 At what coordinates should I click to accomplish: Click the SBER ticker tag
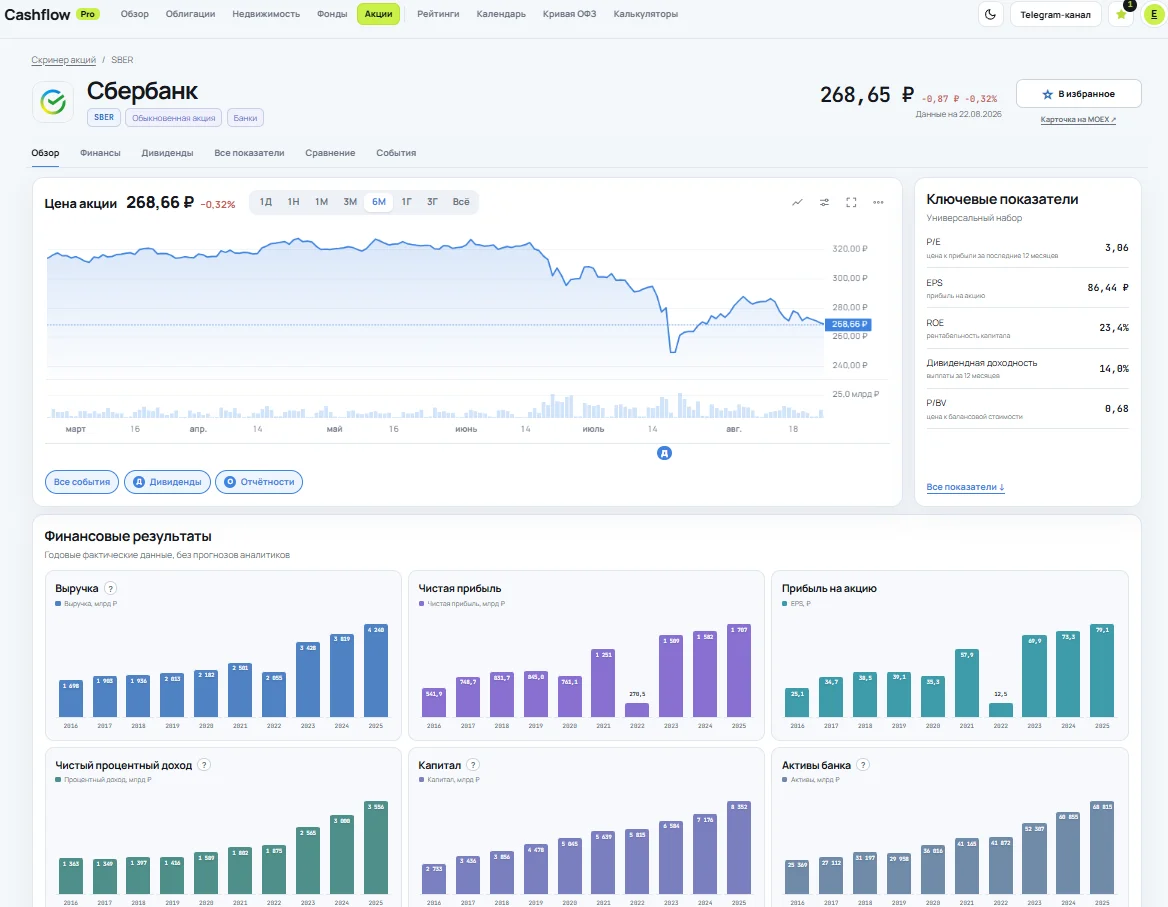(104, 117)
